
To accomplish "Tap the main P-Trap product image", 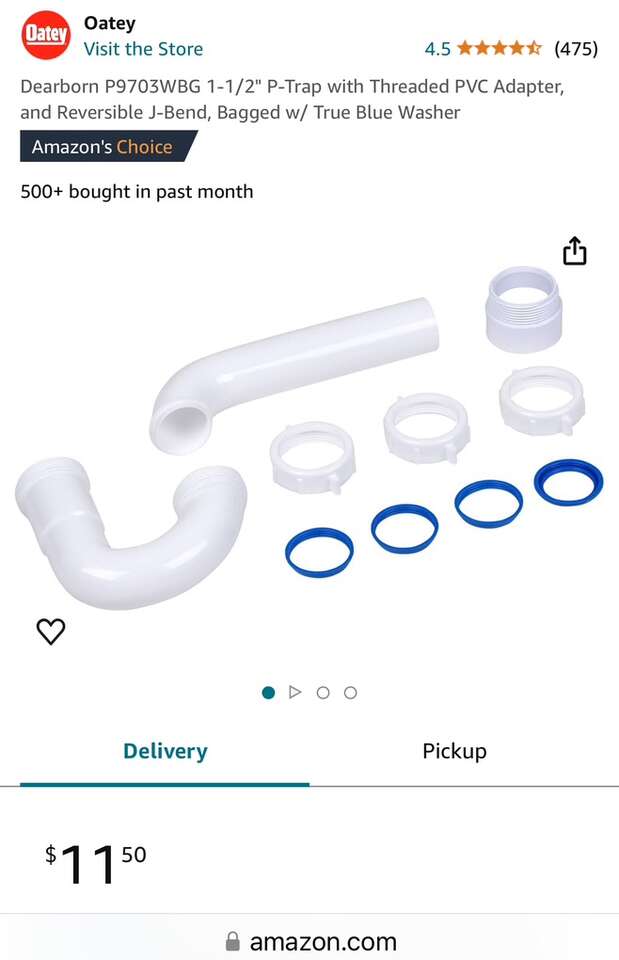I will pyautogui.click(x=309, y=438).
